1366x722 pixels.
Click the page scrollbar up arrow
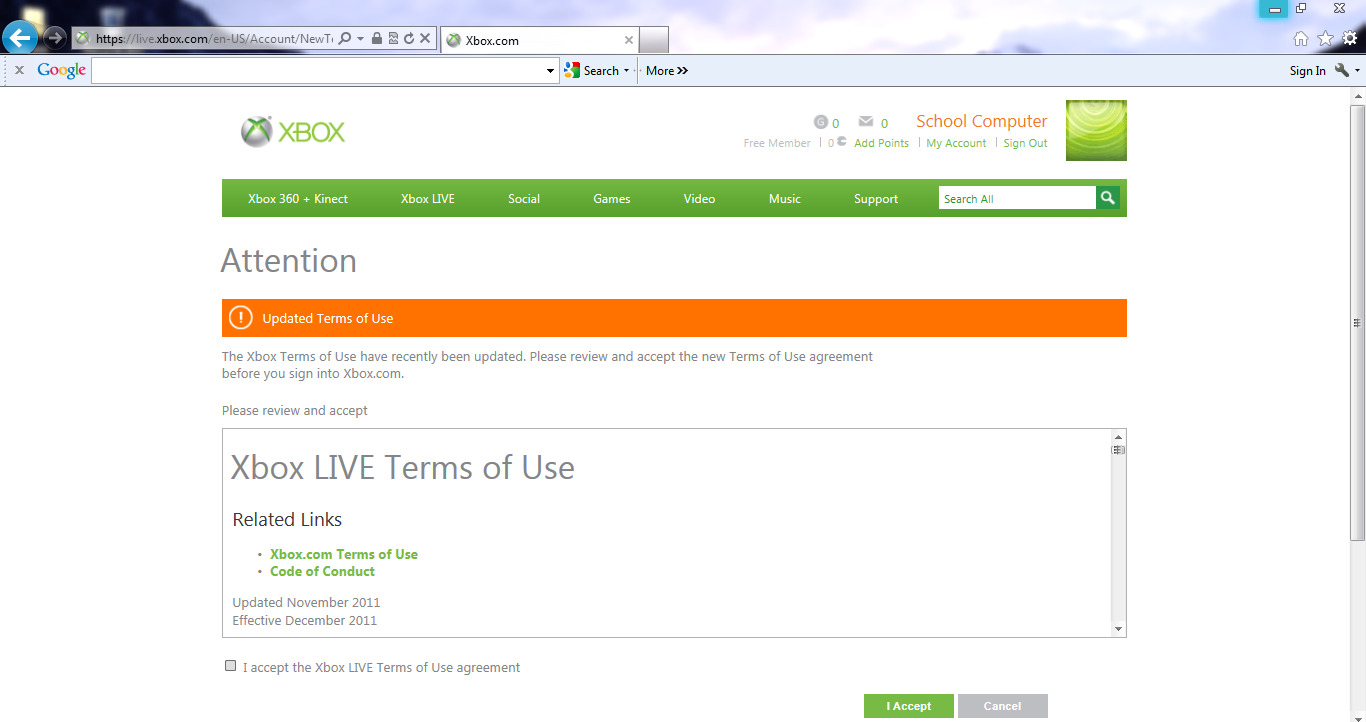(1357, 95)
